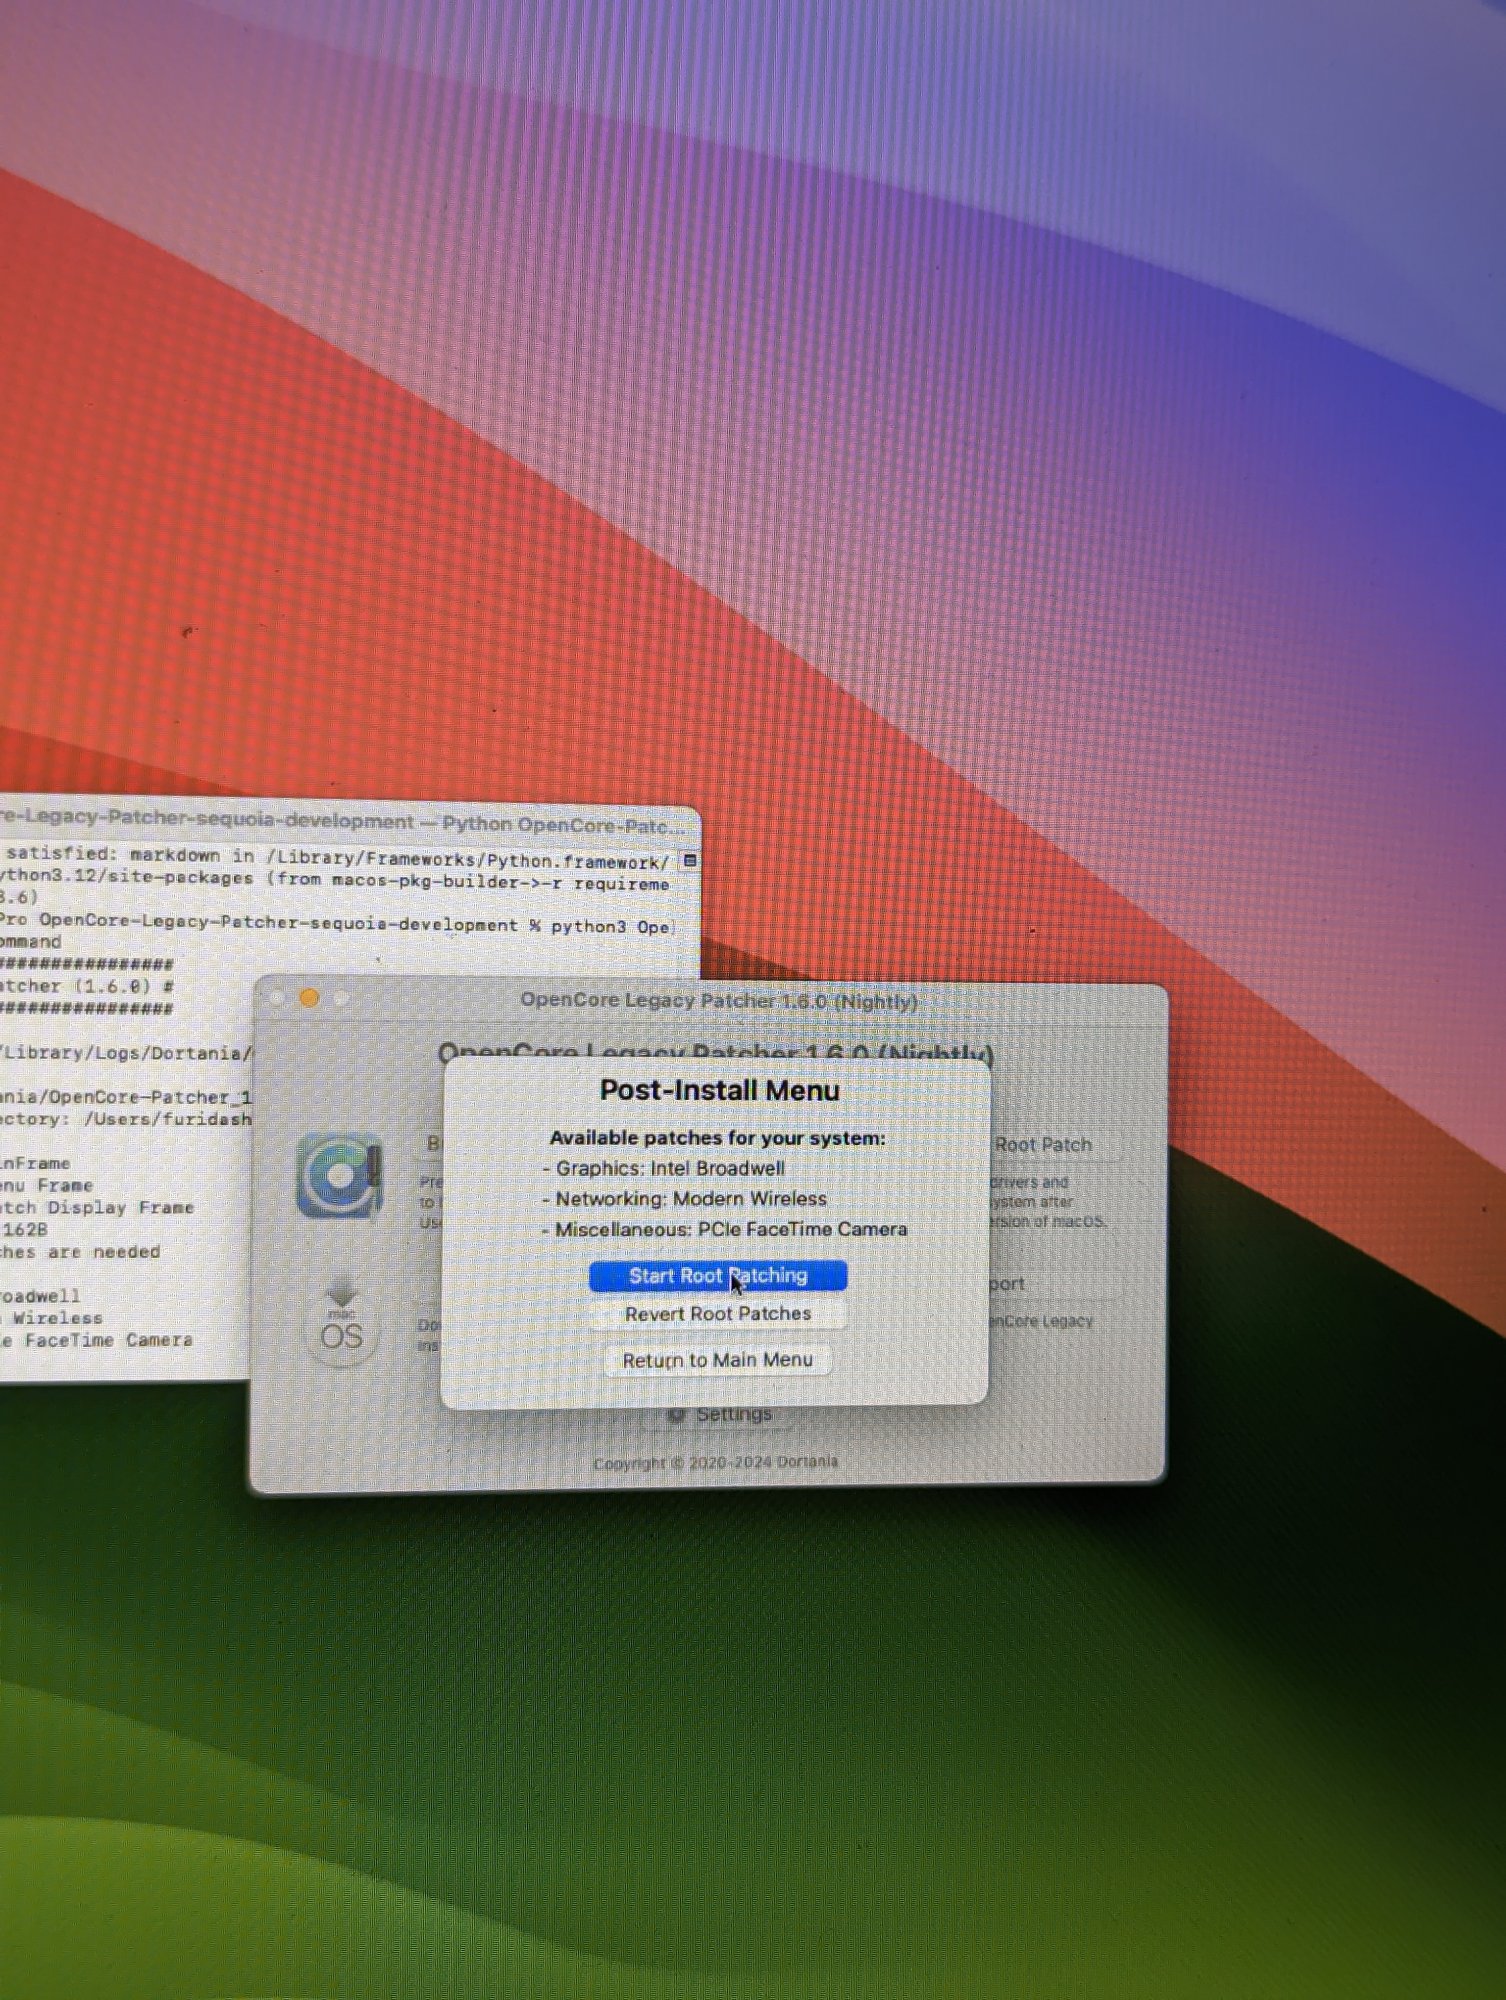The height and width of the screenshot is (2000, 1506).
Task: Click the OpenCore Legacy Patcher disk logo icon
Action: pyautogui.click(x=340, y=1175)
